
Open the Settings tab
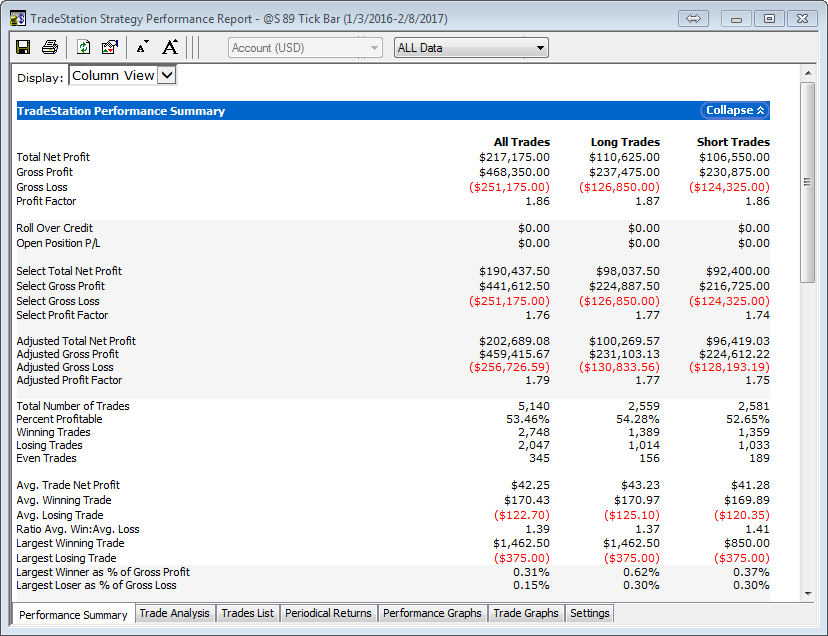[x=589, y=613]
